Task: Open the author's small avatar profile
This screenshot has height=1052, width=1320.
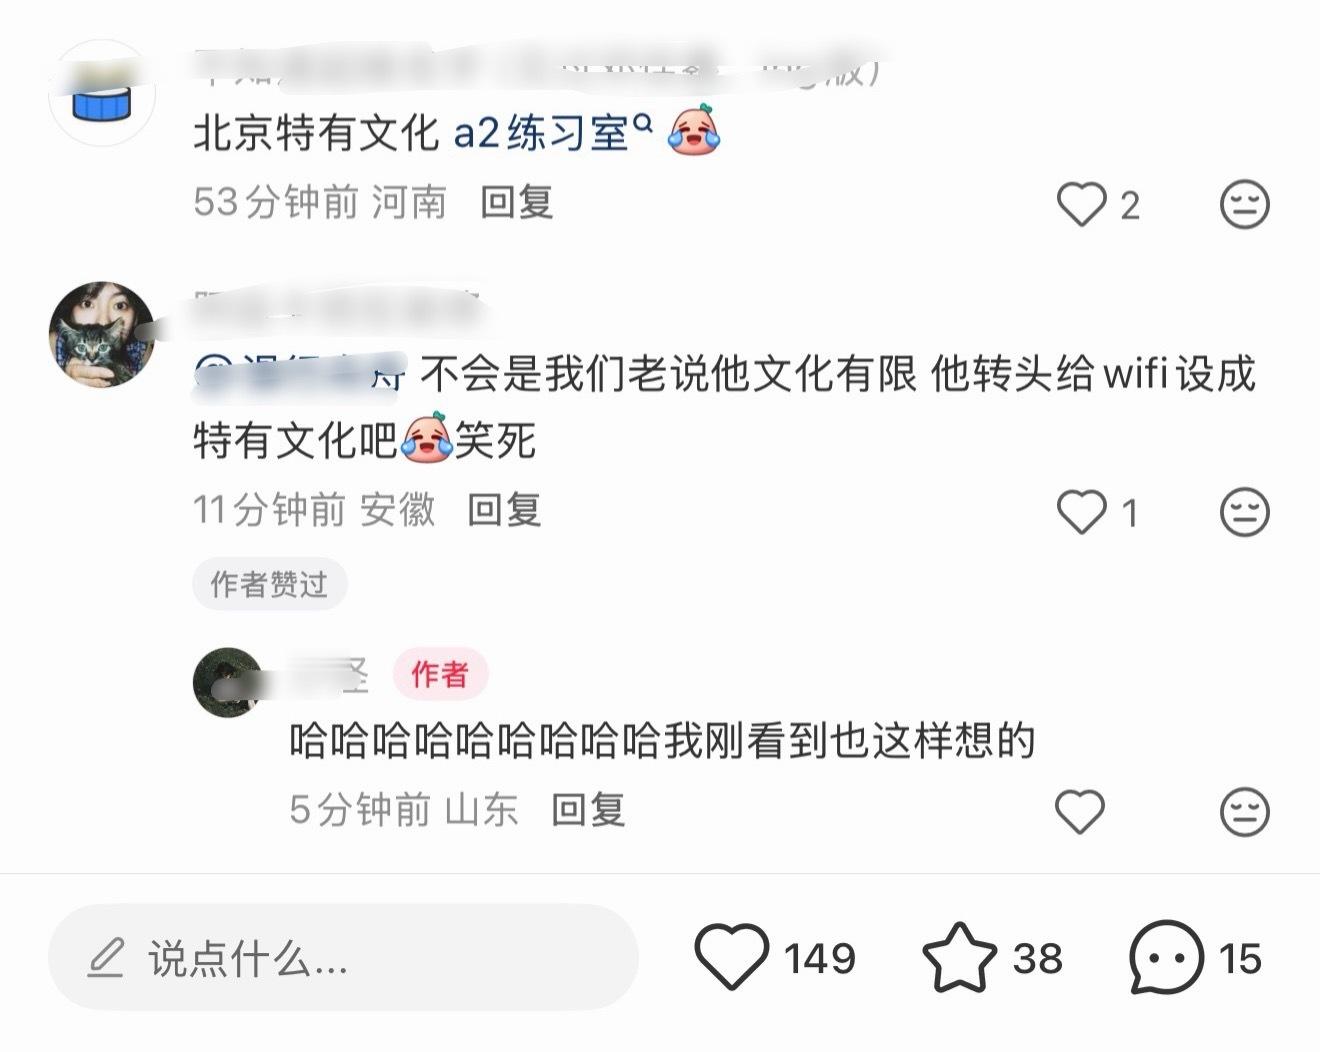Action: [x=228, y=682]
